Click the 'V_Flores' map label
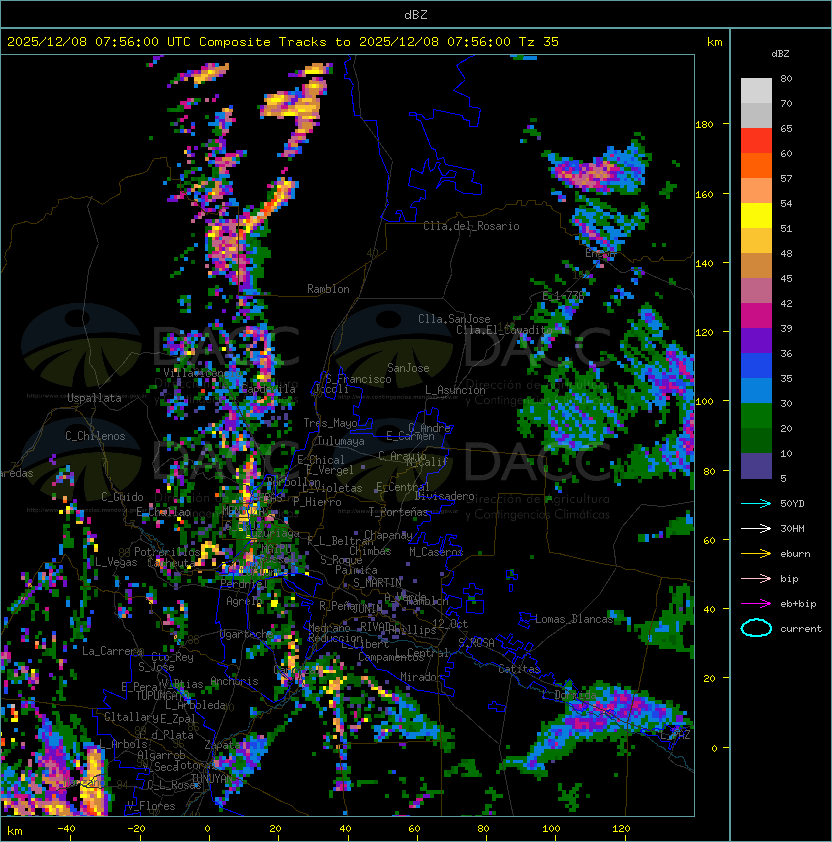Viewport: 832px width, 842px height. (x=151, y=806)
